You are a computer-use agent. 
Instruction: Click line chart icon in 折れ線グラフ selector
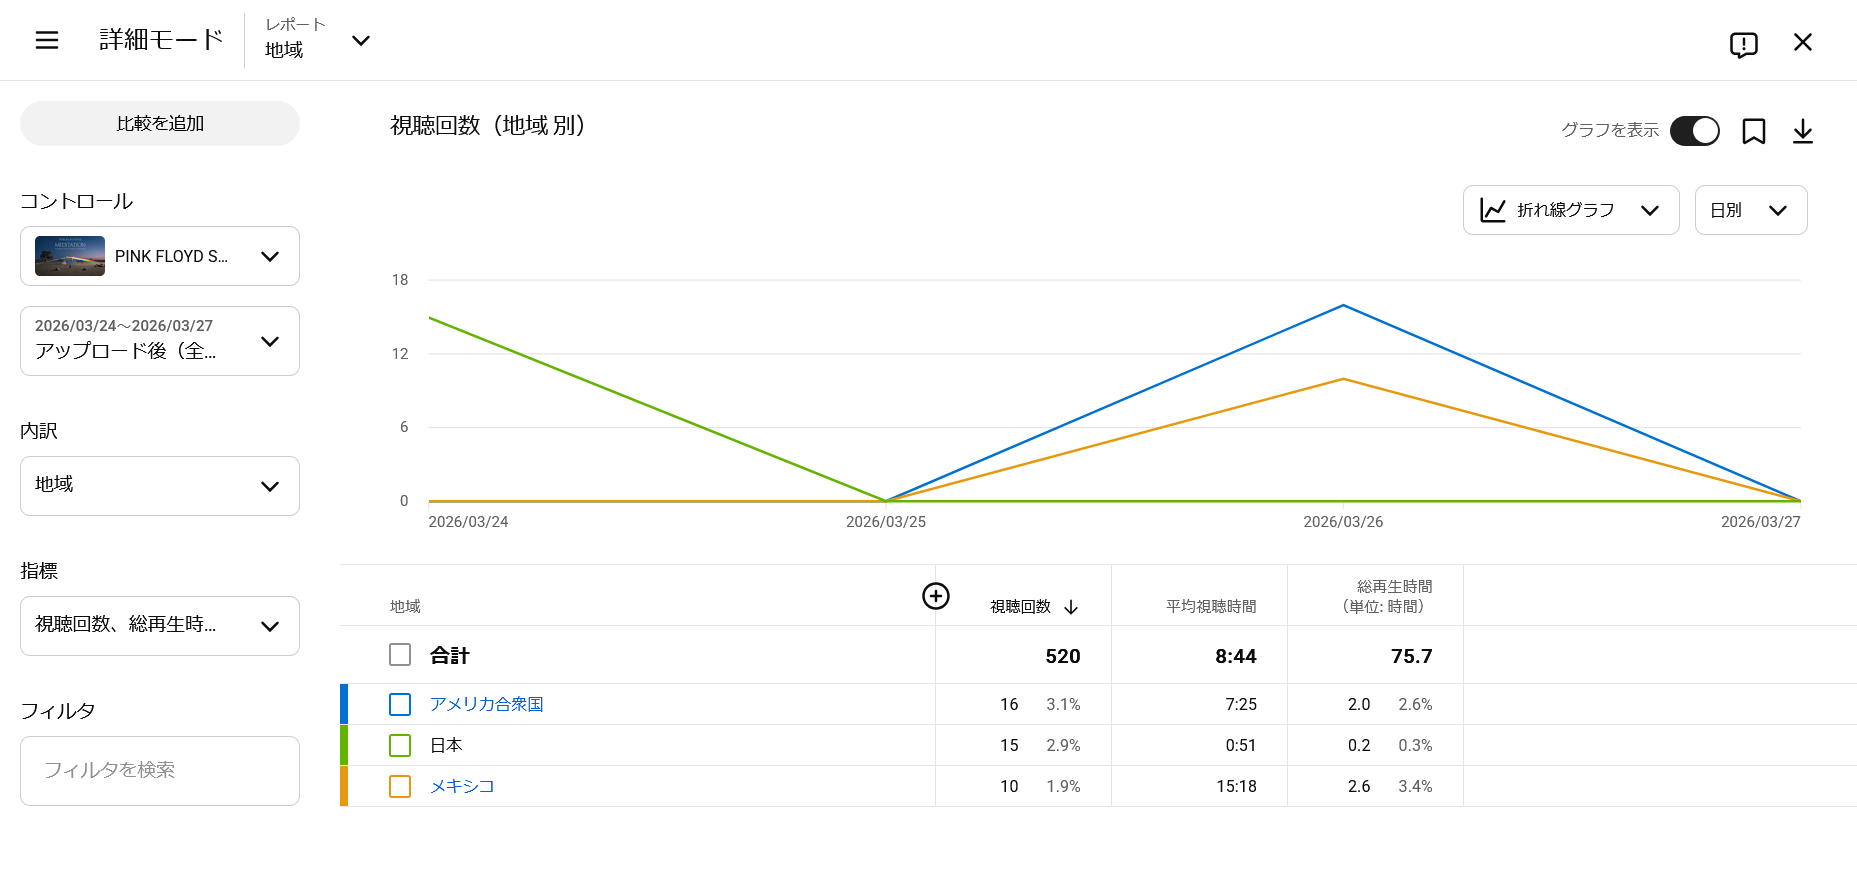(1493, 210)
